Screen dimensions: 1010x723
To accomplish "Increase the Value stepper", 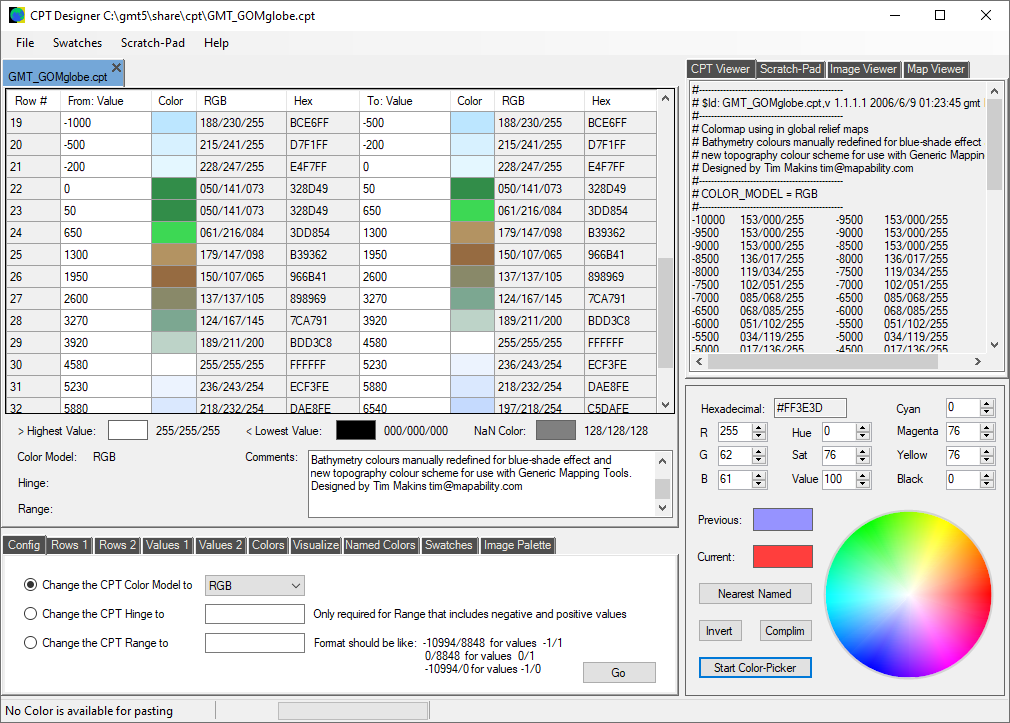I will (x=864, y=476).
